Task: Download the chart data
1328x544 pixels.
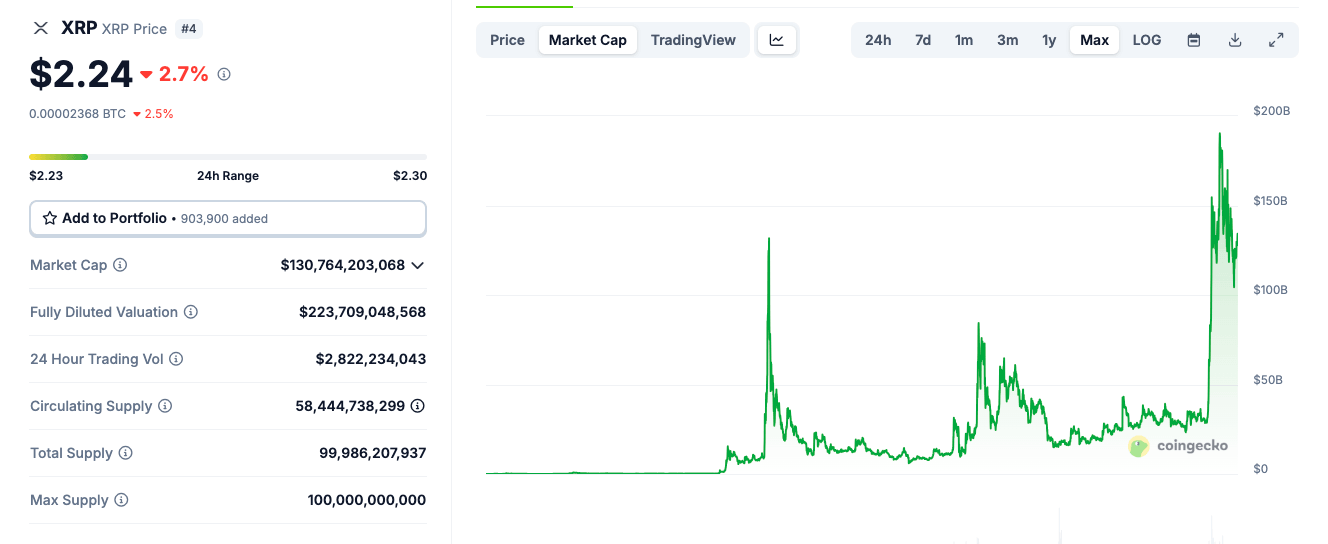Action: click(1235, 40)
